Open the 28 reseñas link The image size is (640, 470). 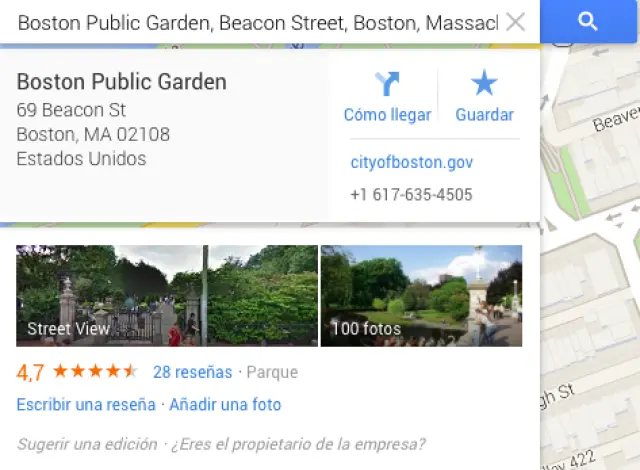193,372
